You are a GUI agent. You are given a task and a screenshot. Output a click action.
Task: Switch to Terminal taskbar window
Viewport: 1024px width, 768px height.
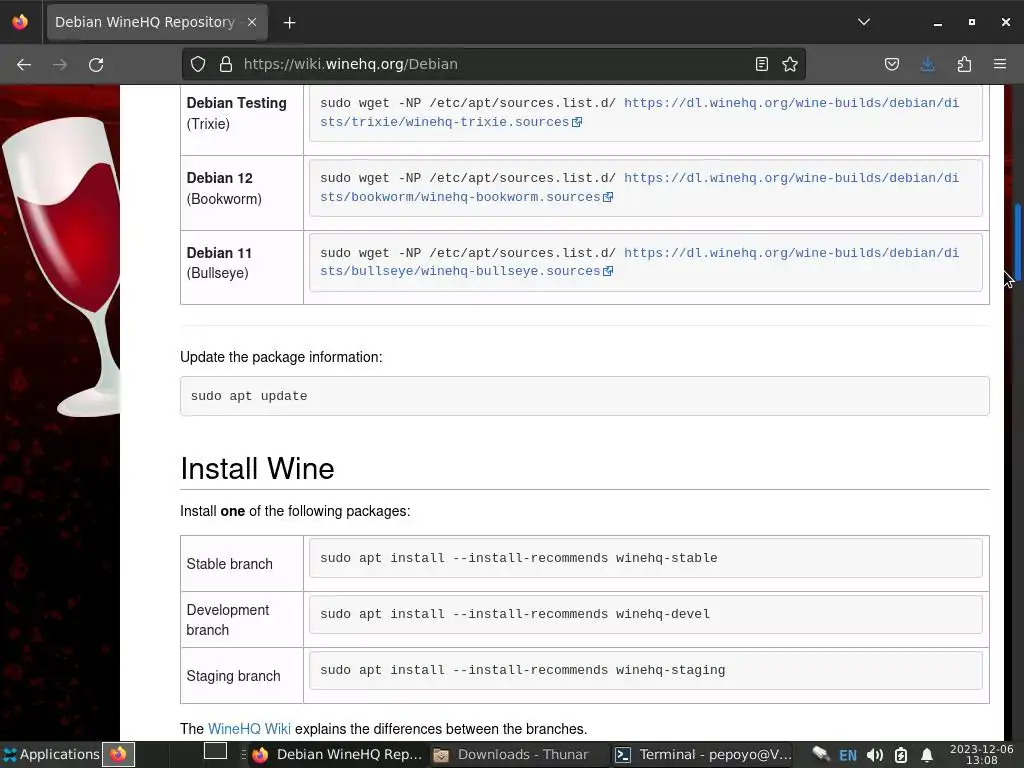705,754
